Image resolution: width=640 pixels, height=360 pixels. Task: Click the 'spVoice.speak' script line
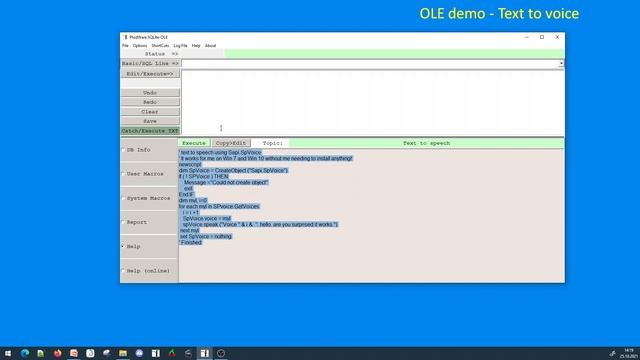[x=260, y=224]
